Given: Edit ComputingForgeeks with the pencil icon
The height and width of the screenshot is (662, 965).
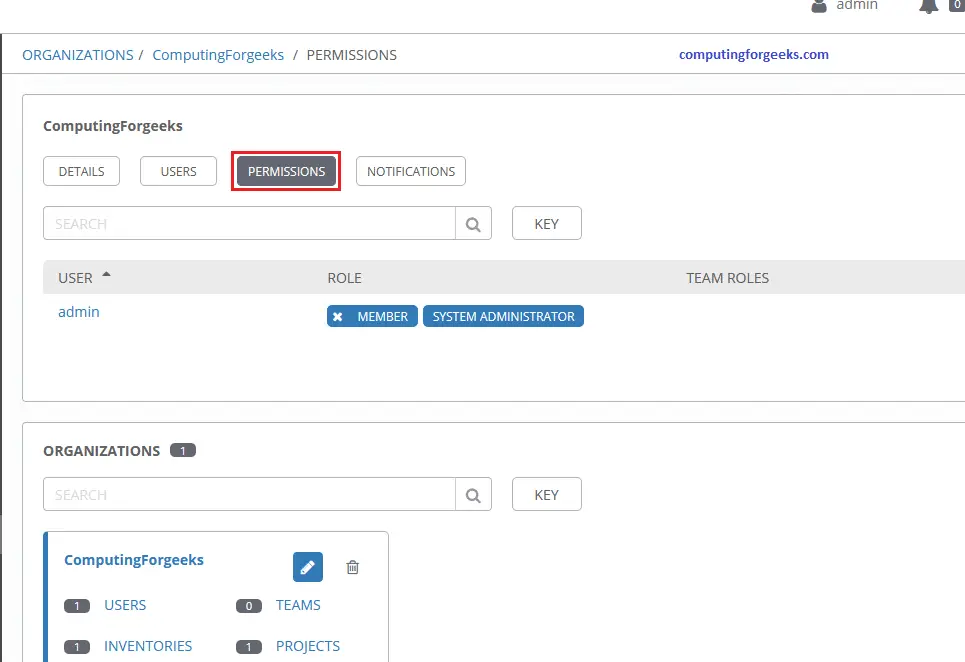Looking at the screenshot, I should [308, 567].
